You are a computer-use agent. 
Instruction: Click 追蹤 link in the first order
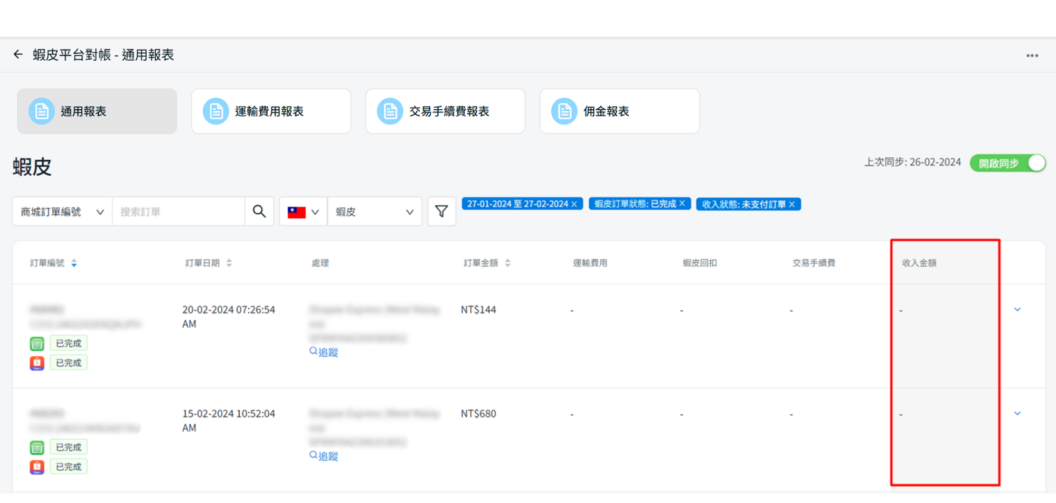click(327, 352)
